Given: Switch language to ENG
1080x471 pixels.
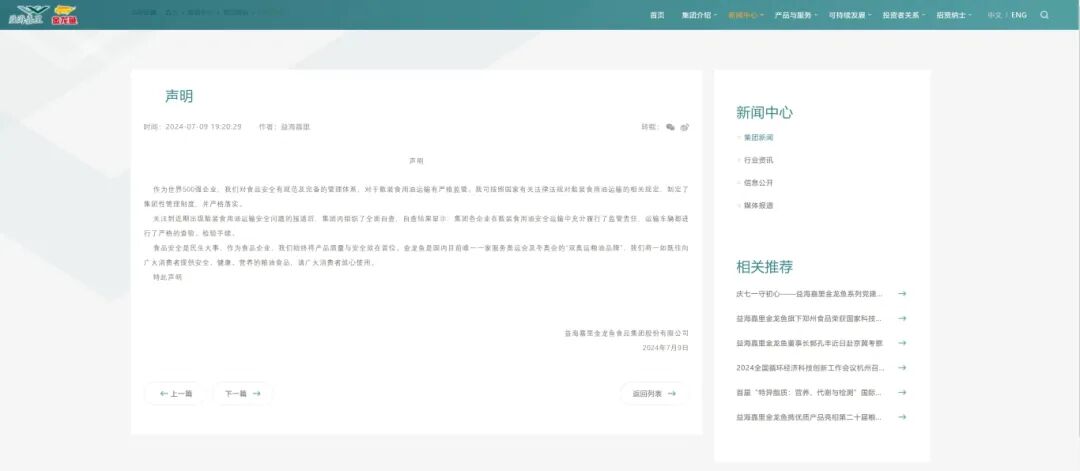Looking at the screenshot, I should (1019, 14).
